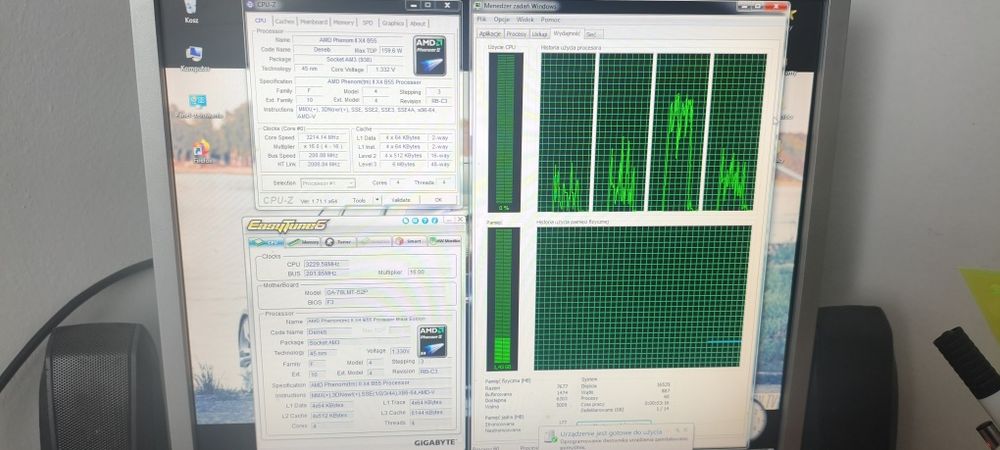Click the GIGABYTE logo in EasyTune6
The width and height of the screenshot is (1000, 450).
pos(434,442)
